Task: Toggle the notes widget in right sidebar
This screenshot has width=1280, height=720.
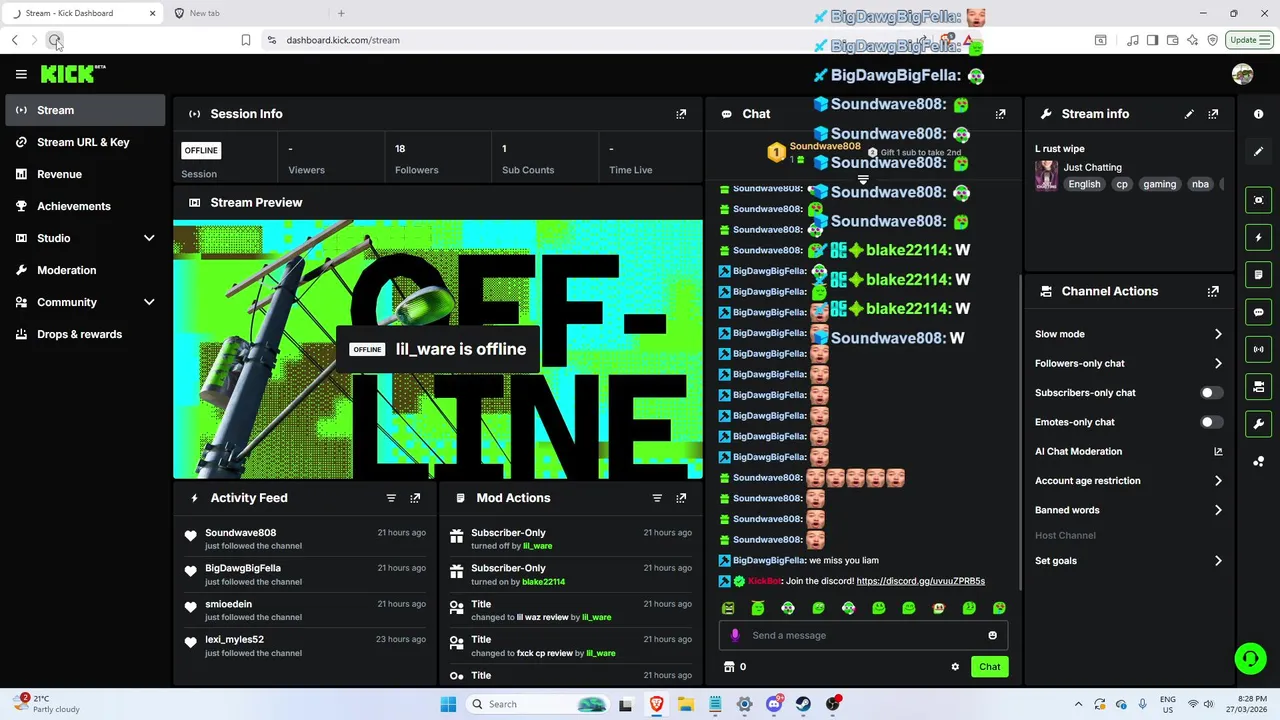Action: (x=1259, y=275)
